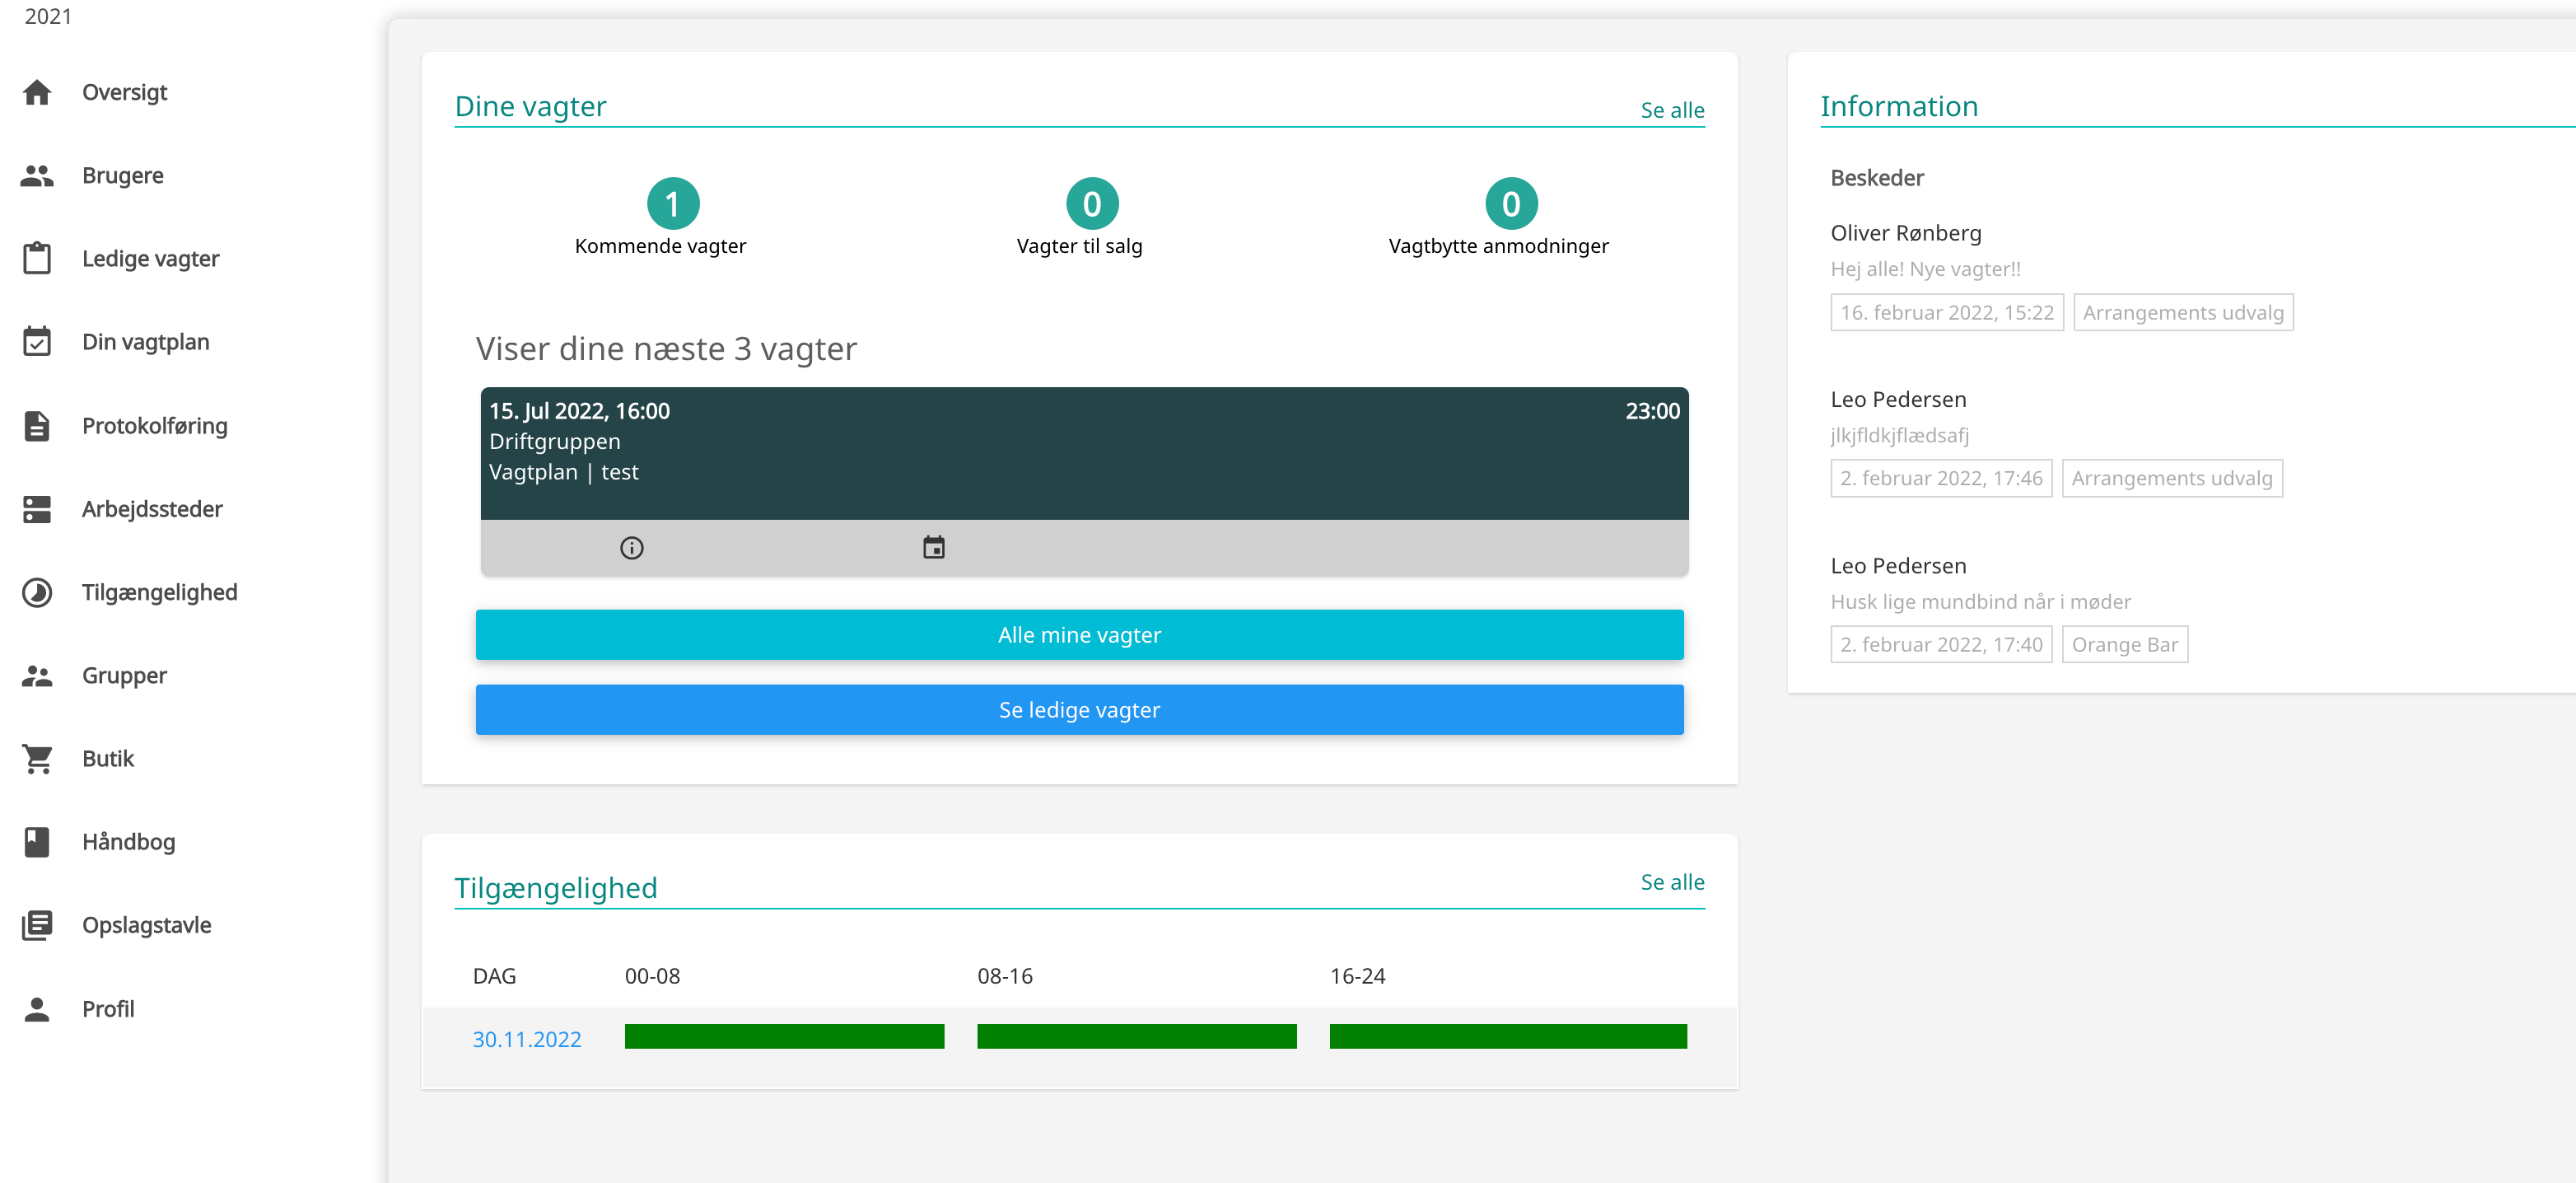Click the Beskeder subheading
The width and height of the screenshot is (2576, 1183).
[x=1877, y=178]
